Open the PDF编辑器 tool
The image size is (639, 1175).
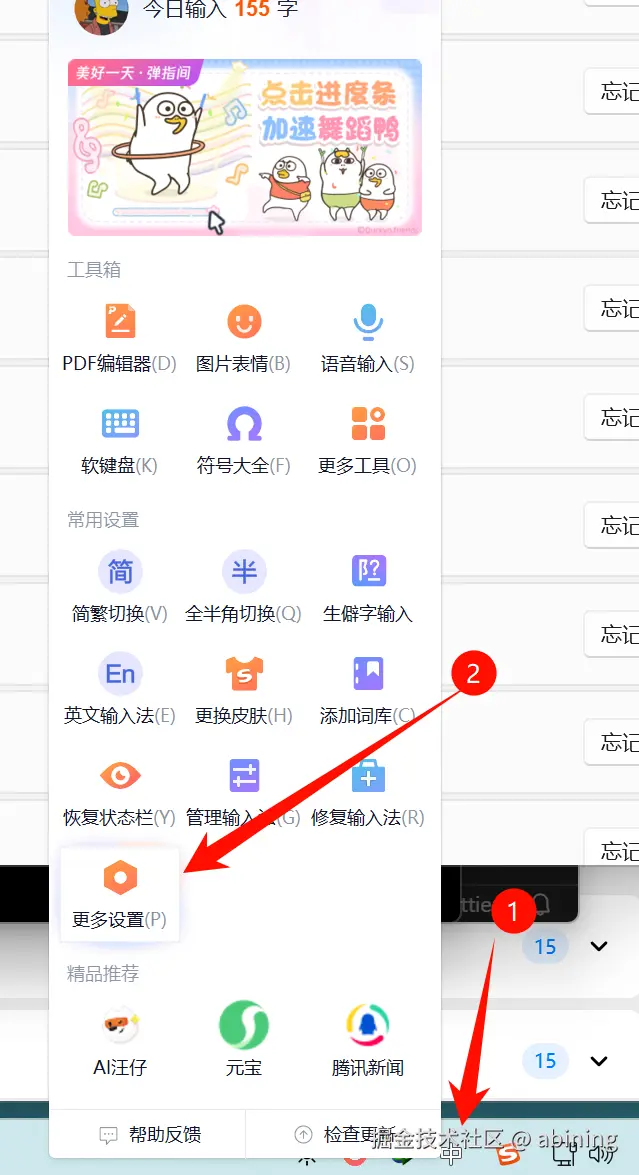click(120, 337)
